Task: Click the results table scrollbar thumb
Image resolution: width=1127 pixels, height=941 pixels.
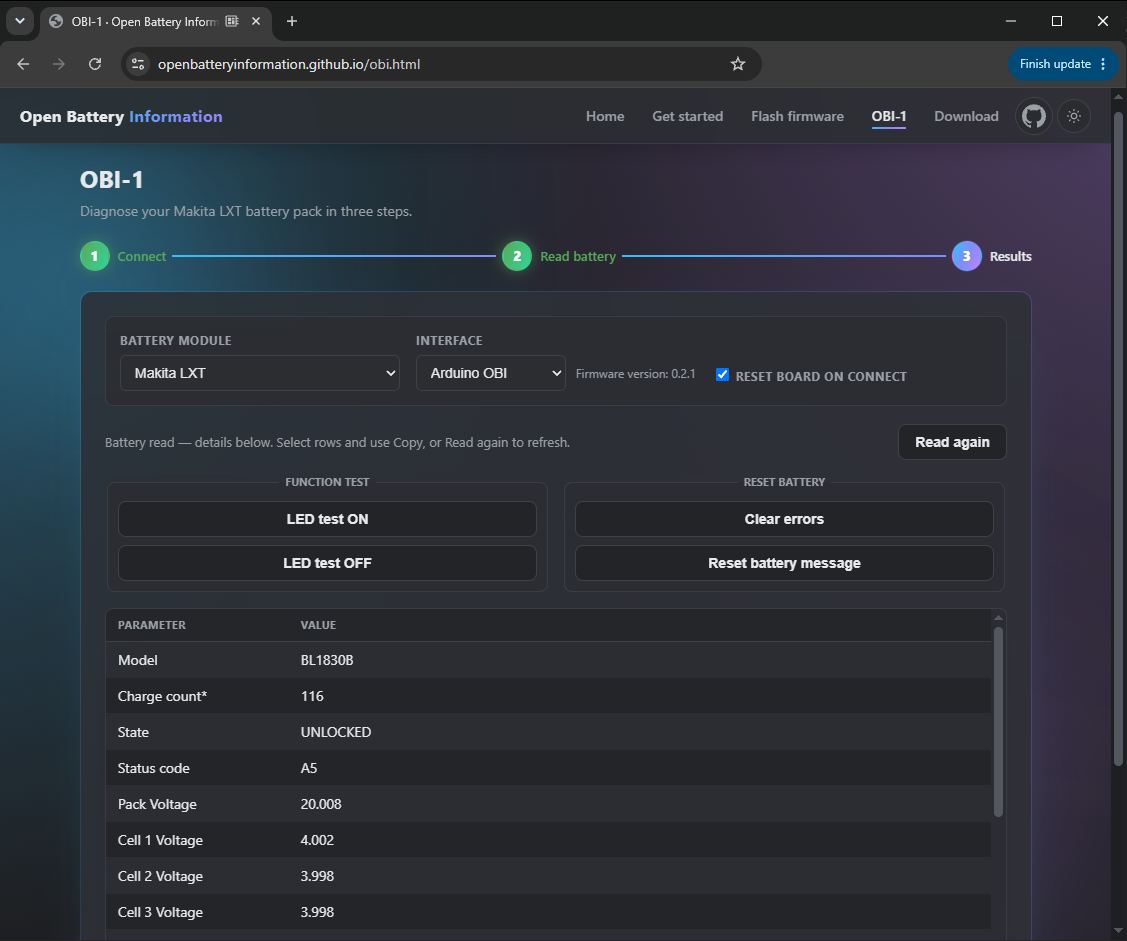Action: click(998, 721)
